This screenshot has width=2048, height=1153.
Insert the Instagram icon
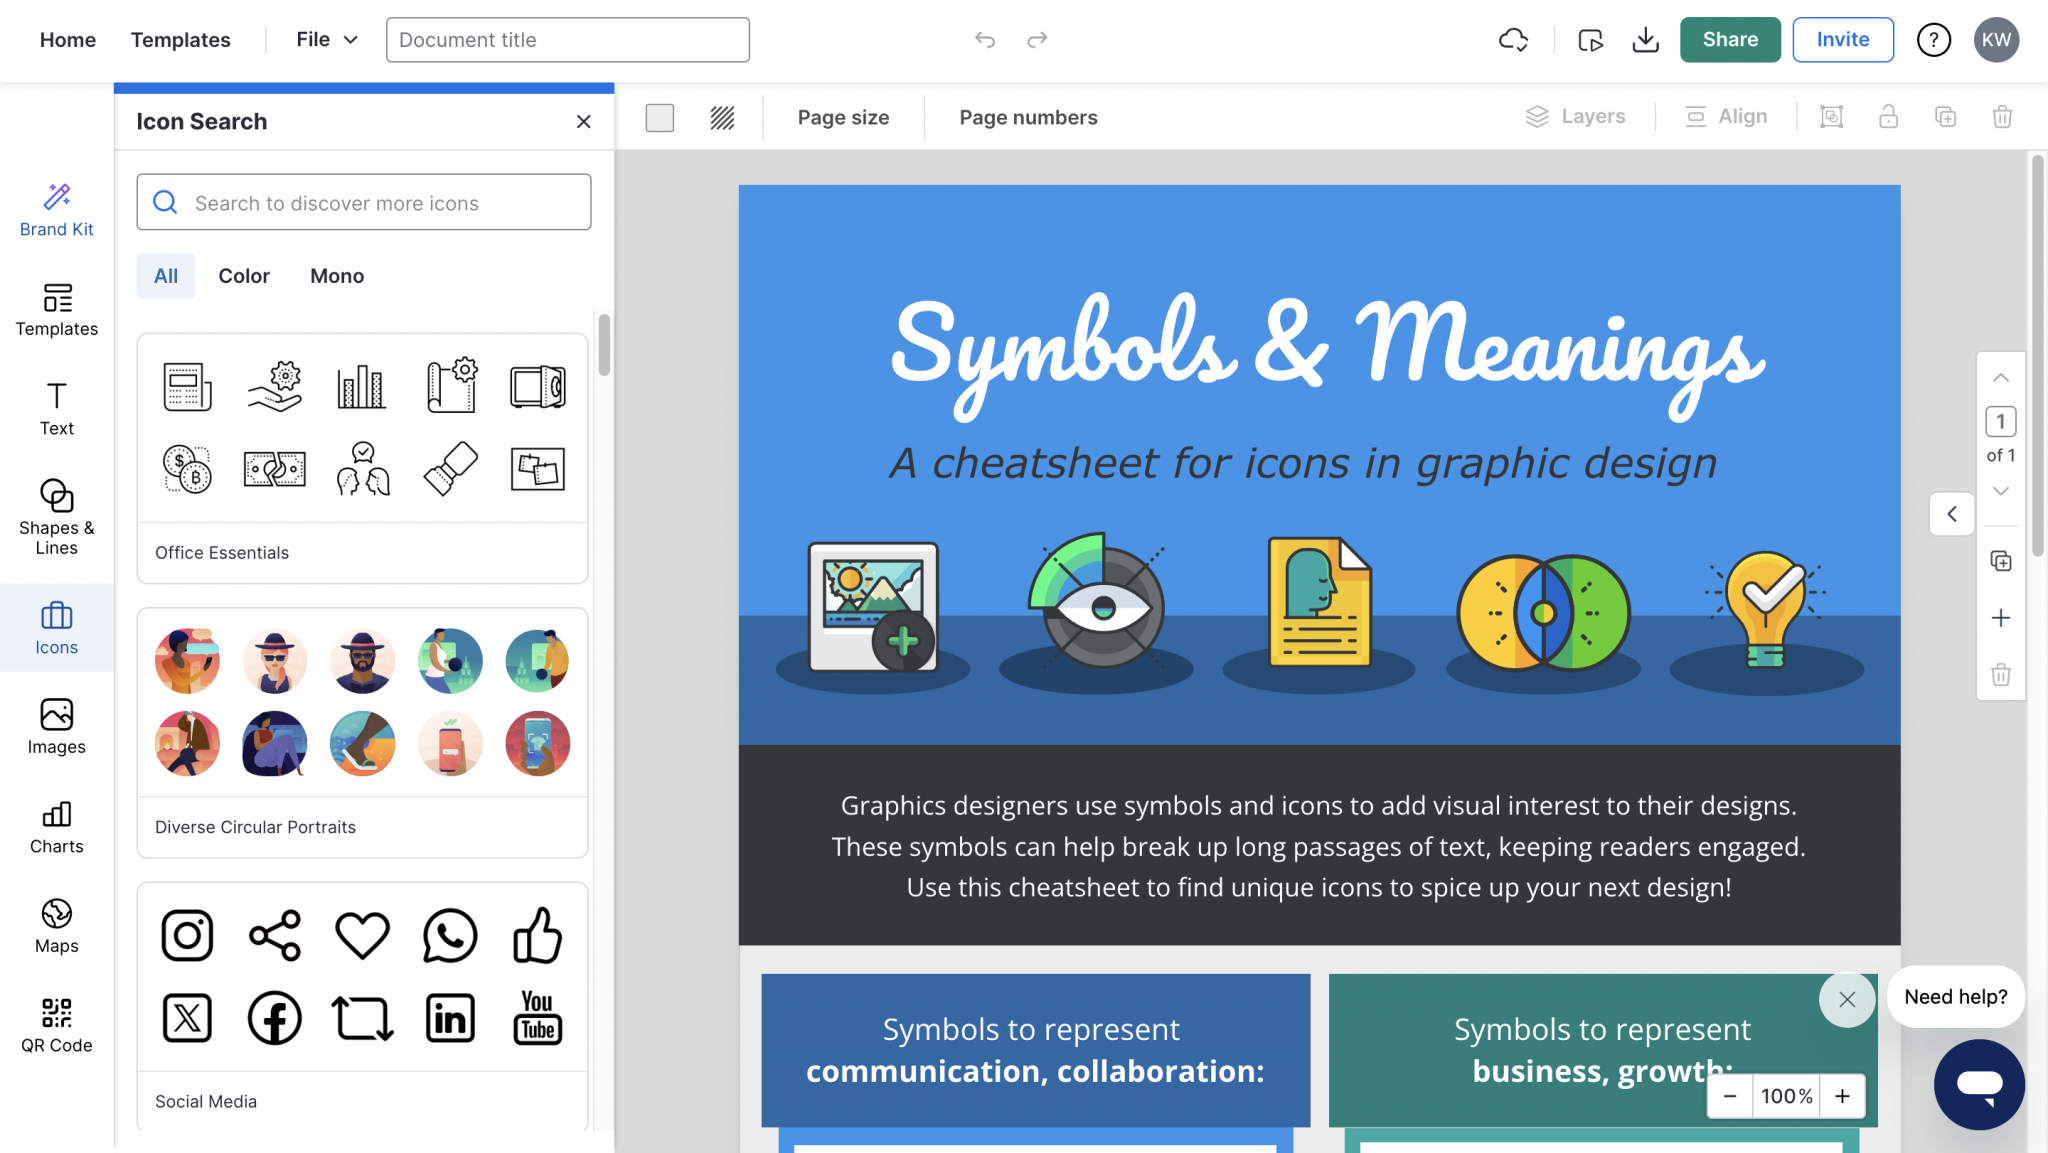coord(187,936)
